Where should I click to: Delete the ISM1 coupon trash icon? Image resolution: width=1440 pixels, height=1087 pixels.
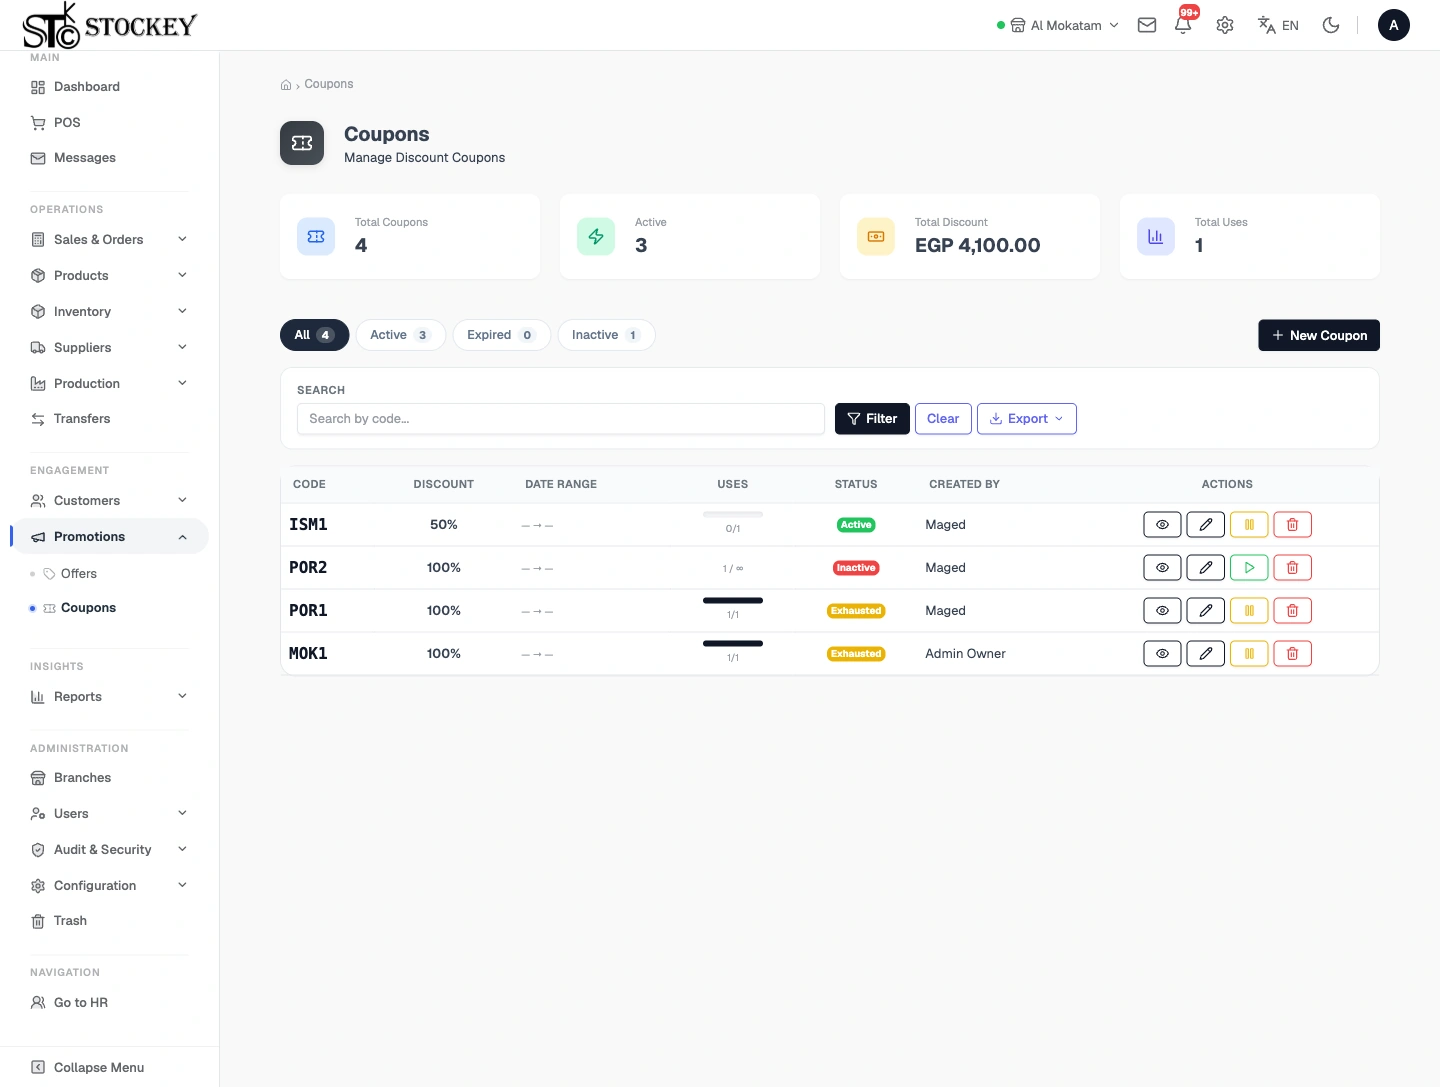pyautogui.click(x=1292, y=524)
